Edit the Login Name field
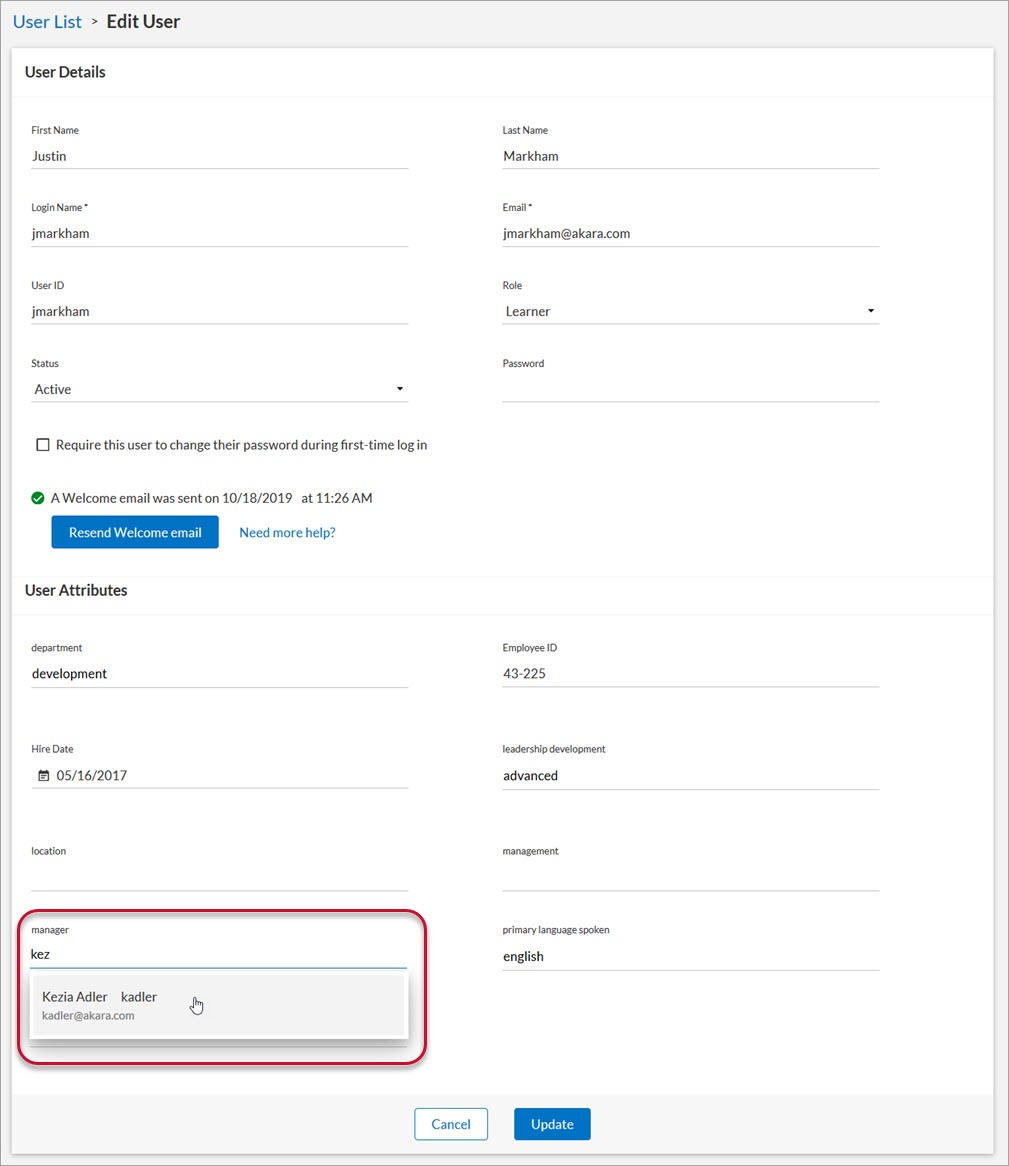This screenshot has width=1009, height=1166. tap(219, 234)
